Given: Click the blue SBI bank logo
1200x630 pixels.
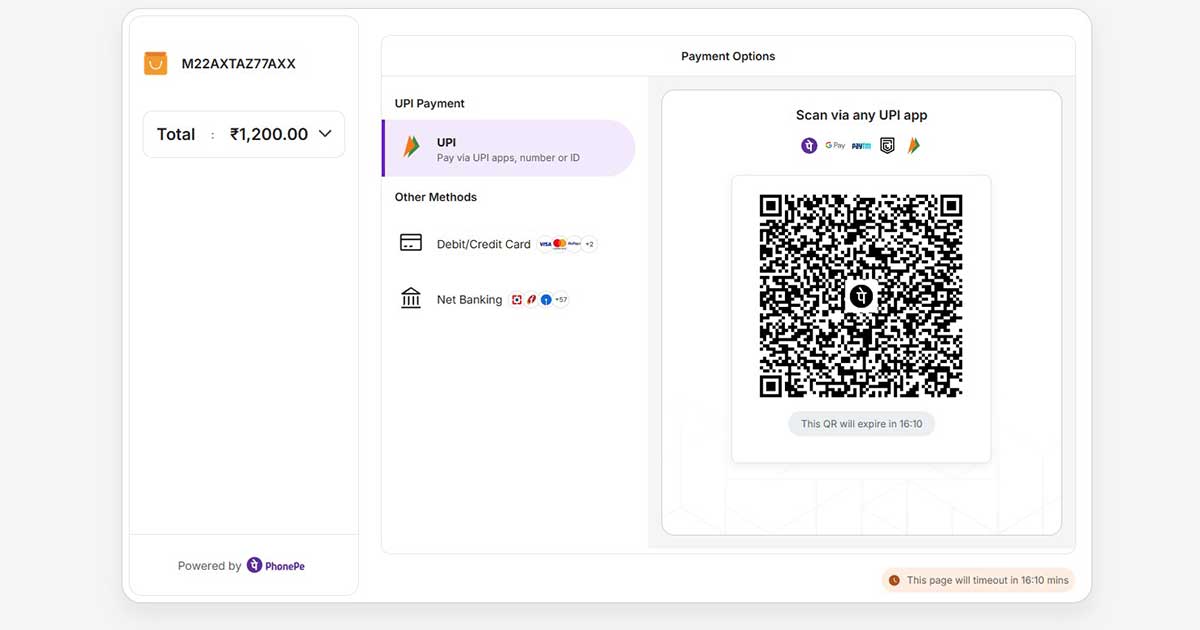Looking at the screenshot, I should pos(546,300).
